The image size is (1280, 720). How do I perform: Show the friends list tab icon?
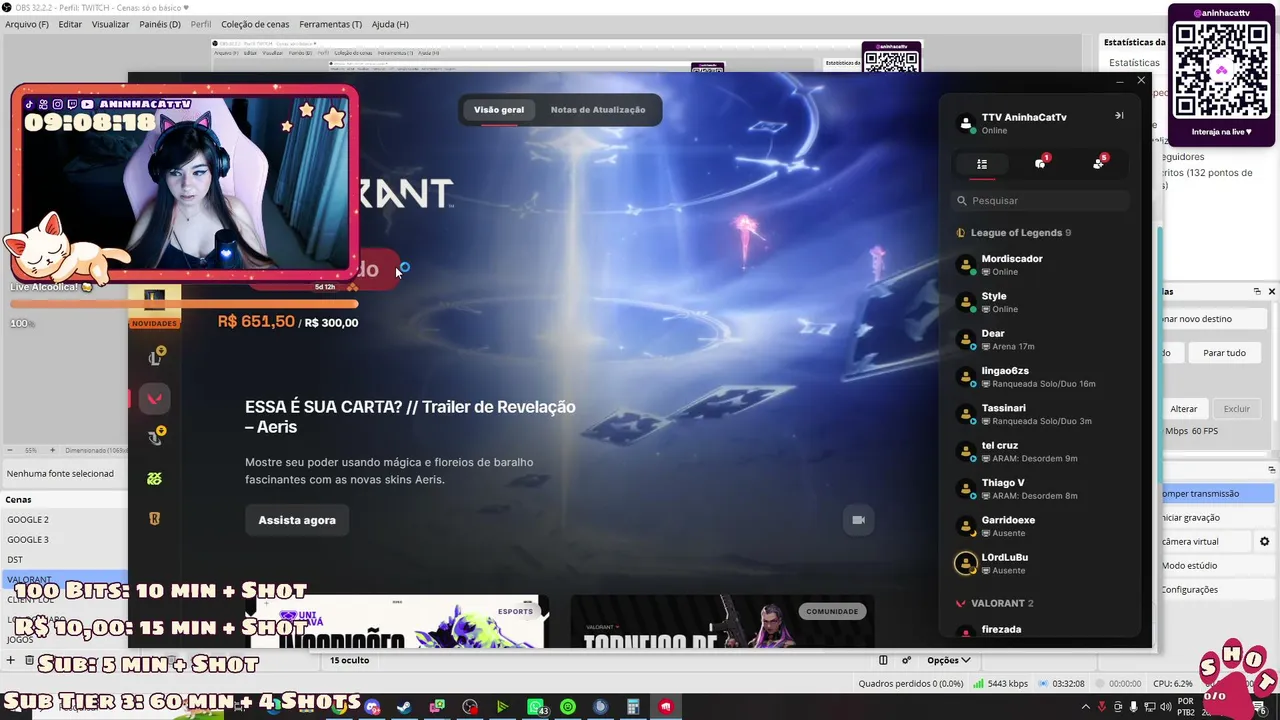point(982,164)
